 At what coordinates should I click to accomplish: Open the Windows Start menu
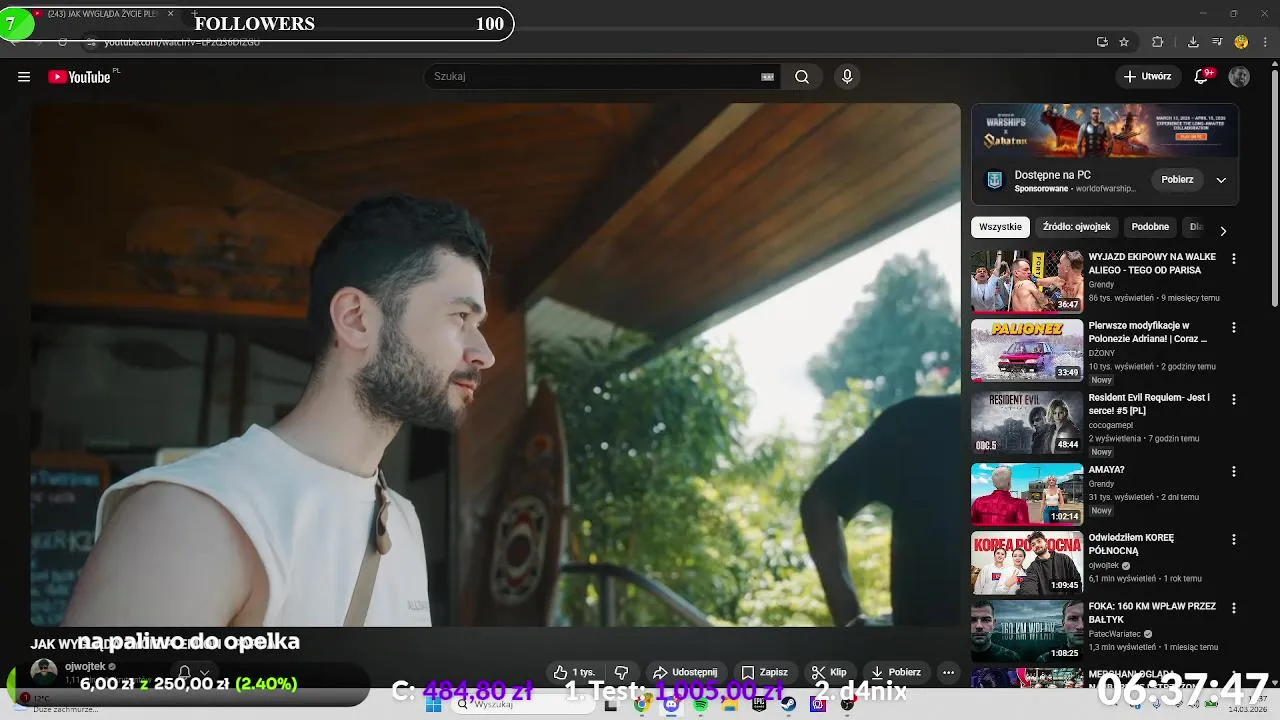coord(434,704)
